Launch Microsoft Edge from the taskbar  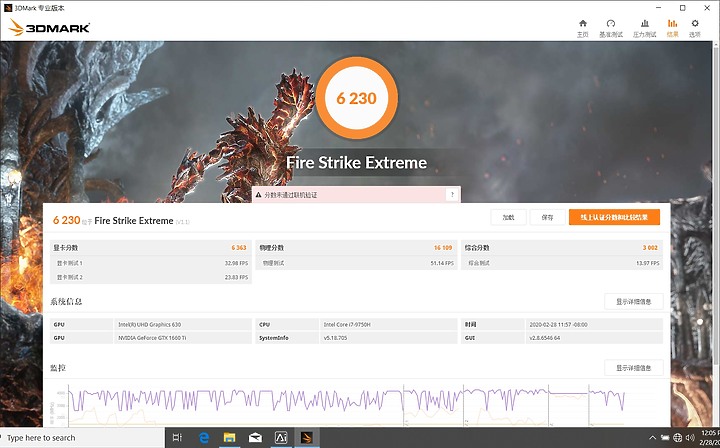coord(204,438)
